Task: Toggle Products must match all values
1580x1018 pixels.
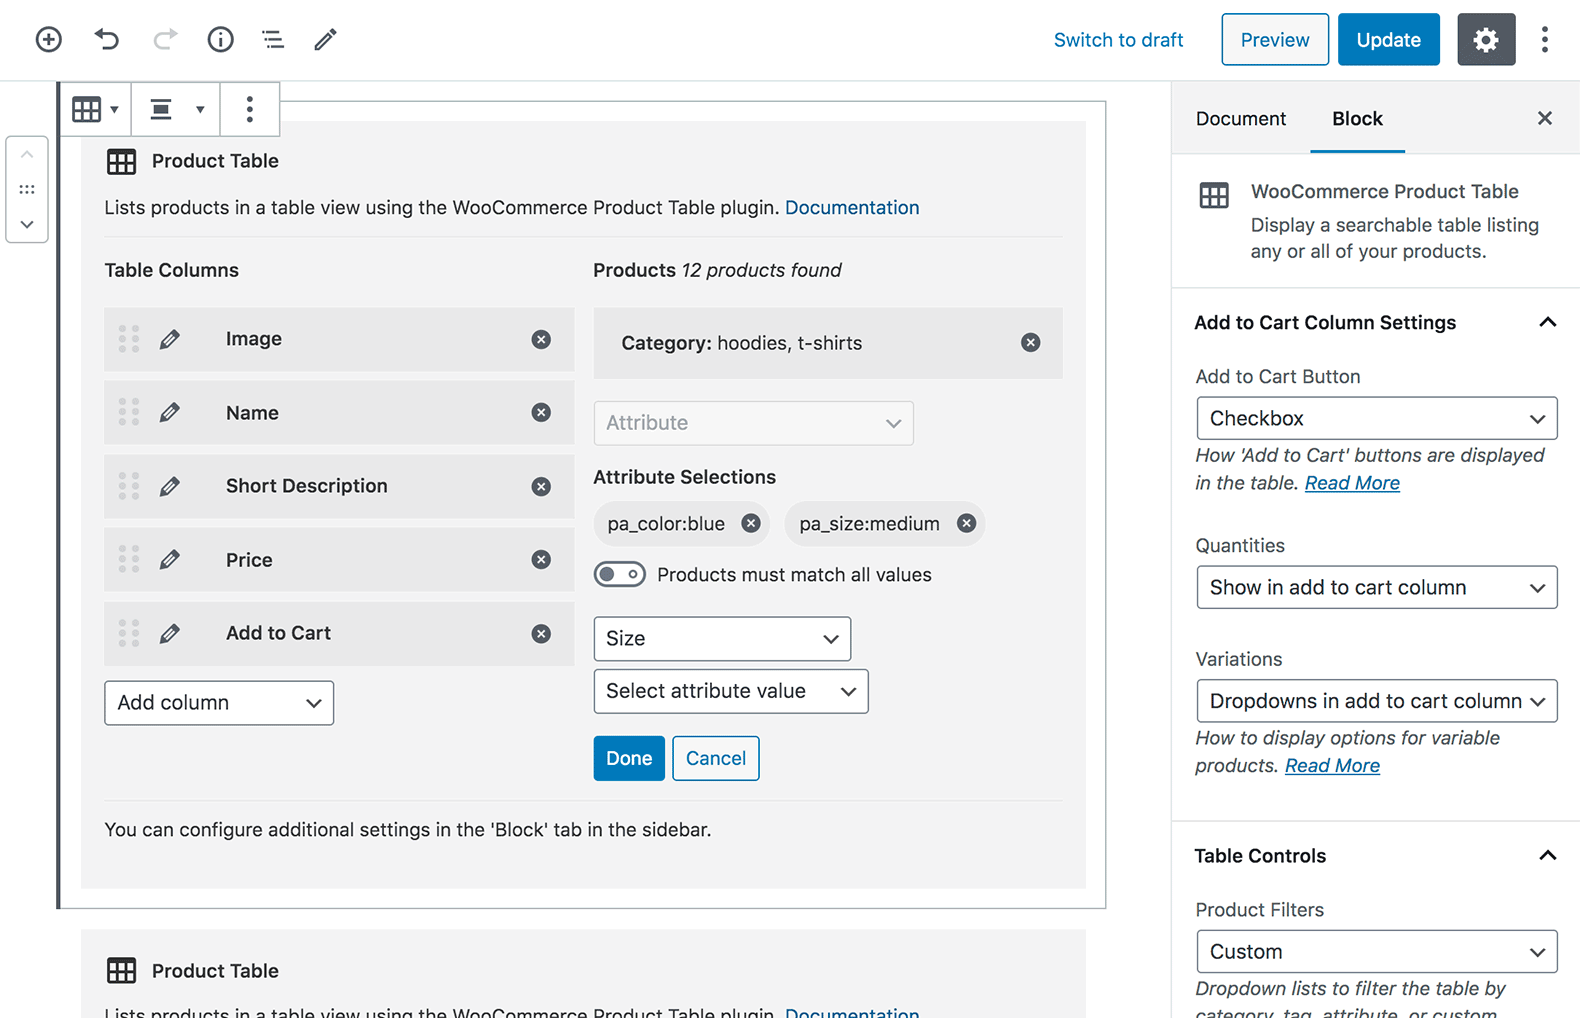Action: click(619, 575)
